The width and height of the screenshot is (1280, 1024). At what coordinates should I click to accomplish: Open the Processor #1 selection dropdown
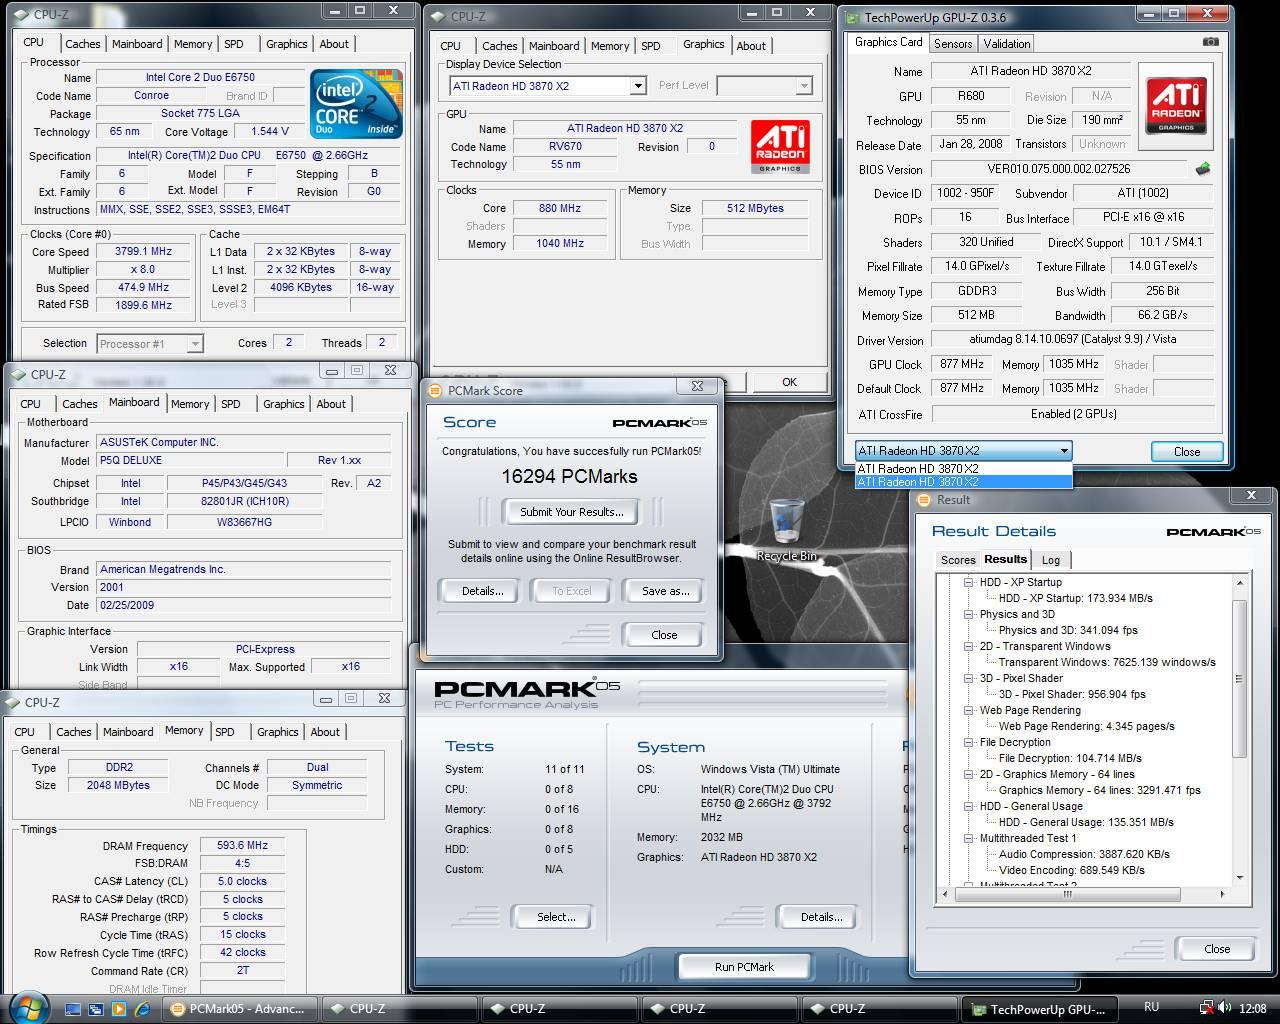pyautogui.click(x=195, y=344)
